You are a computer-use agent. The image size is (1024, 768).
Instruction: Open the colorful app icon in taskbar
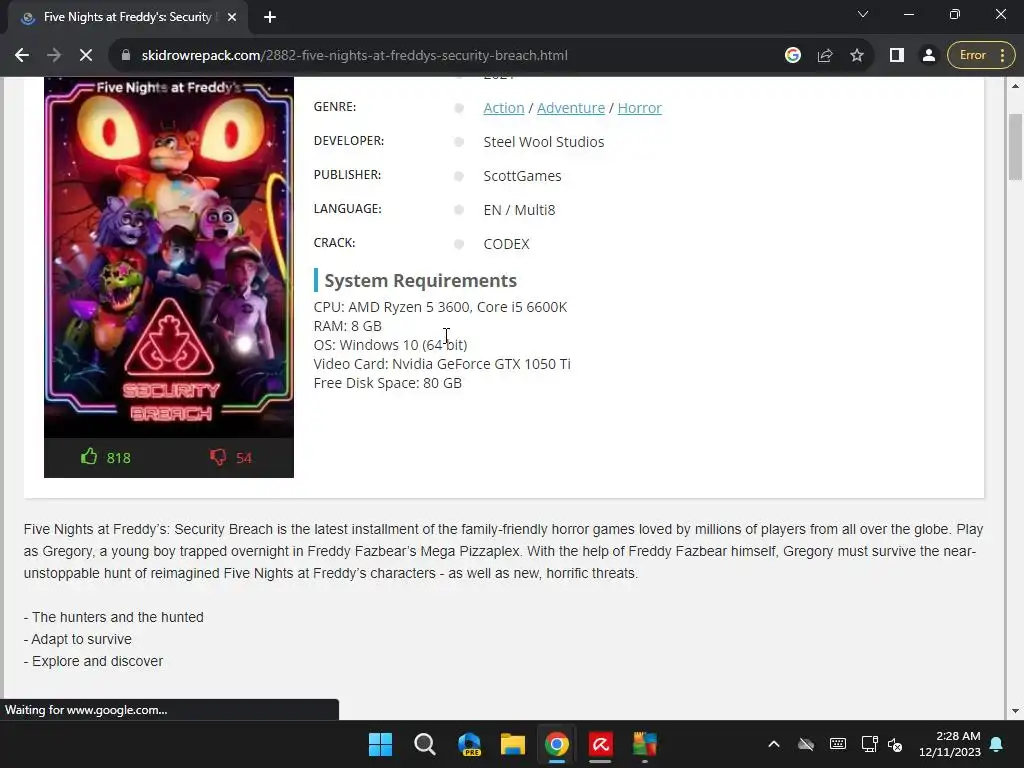[645, 744]
